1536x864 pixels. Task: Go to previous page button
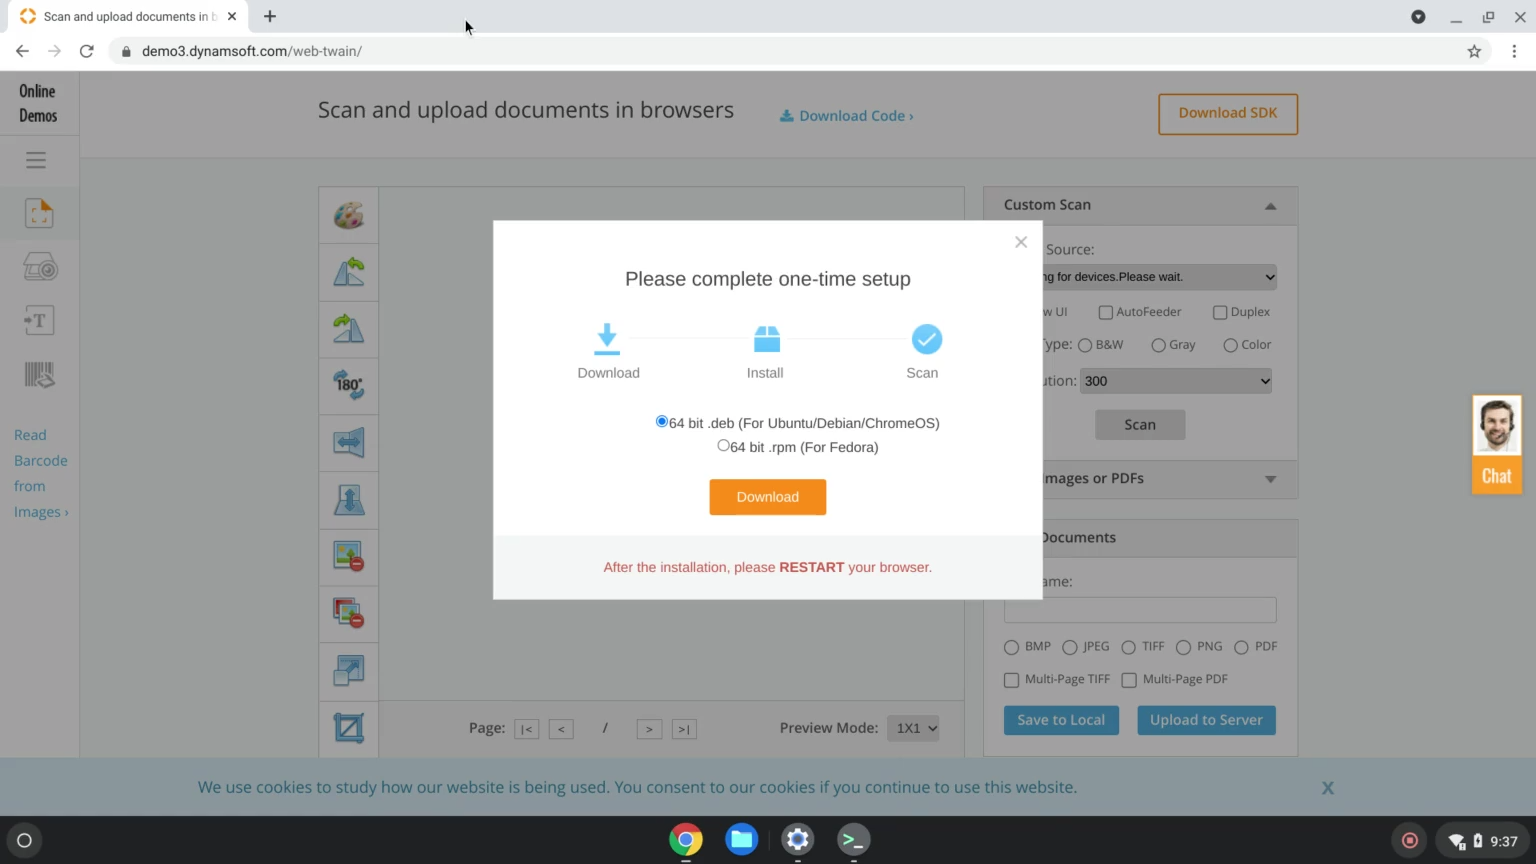(561, 729)
